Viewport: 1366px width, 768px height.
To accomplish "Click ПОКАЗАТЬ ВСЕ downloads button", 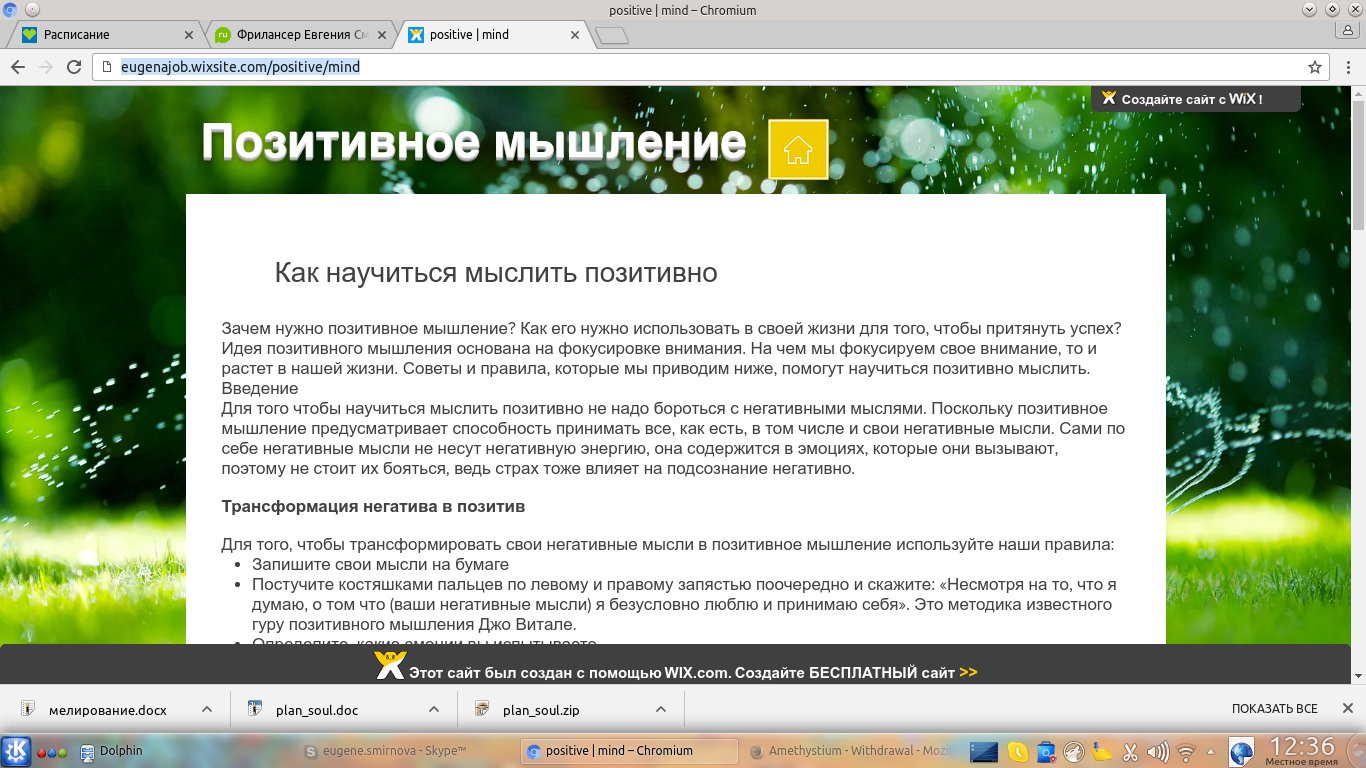I will [1274, 709].
